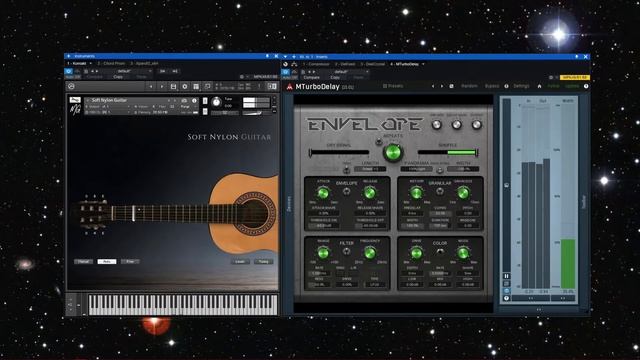Click the Kontakt logo icon in the Kontakt header
The image size is (640, 360).
pyautogui.click(x=71, y=86)
